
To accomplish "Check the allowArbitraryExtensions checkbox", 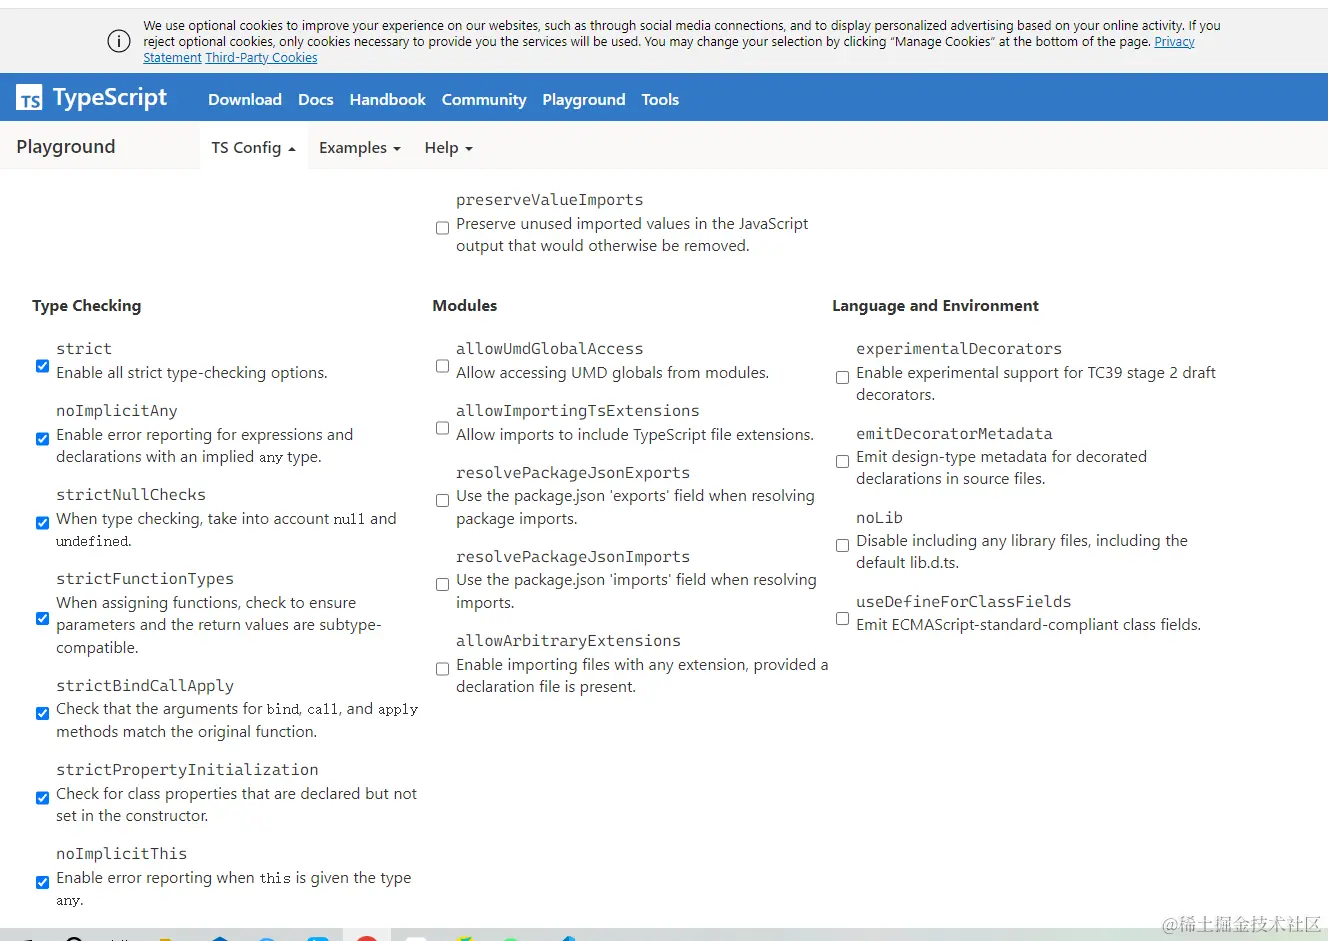I will (442, 669).
